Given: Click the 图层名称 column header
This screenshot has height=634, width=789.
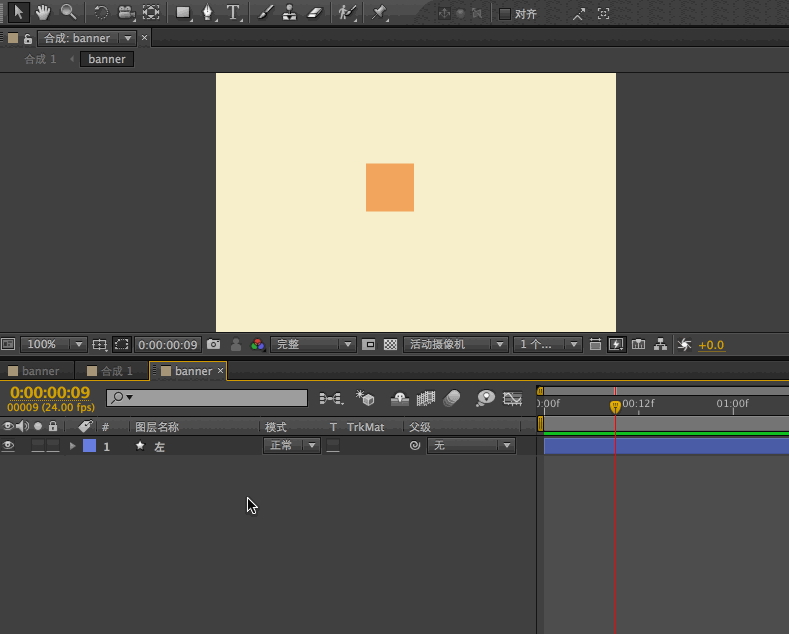Looking at the screenshot, I should click(156, 427).
